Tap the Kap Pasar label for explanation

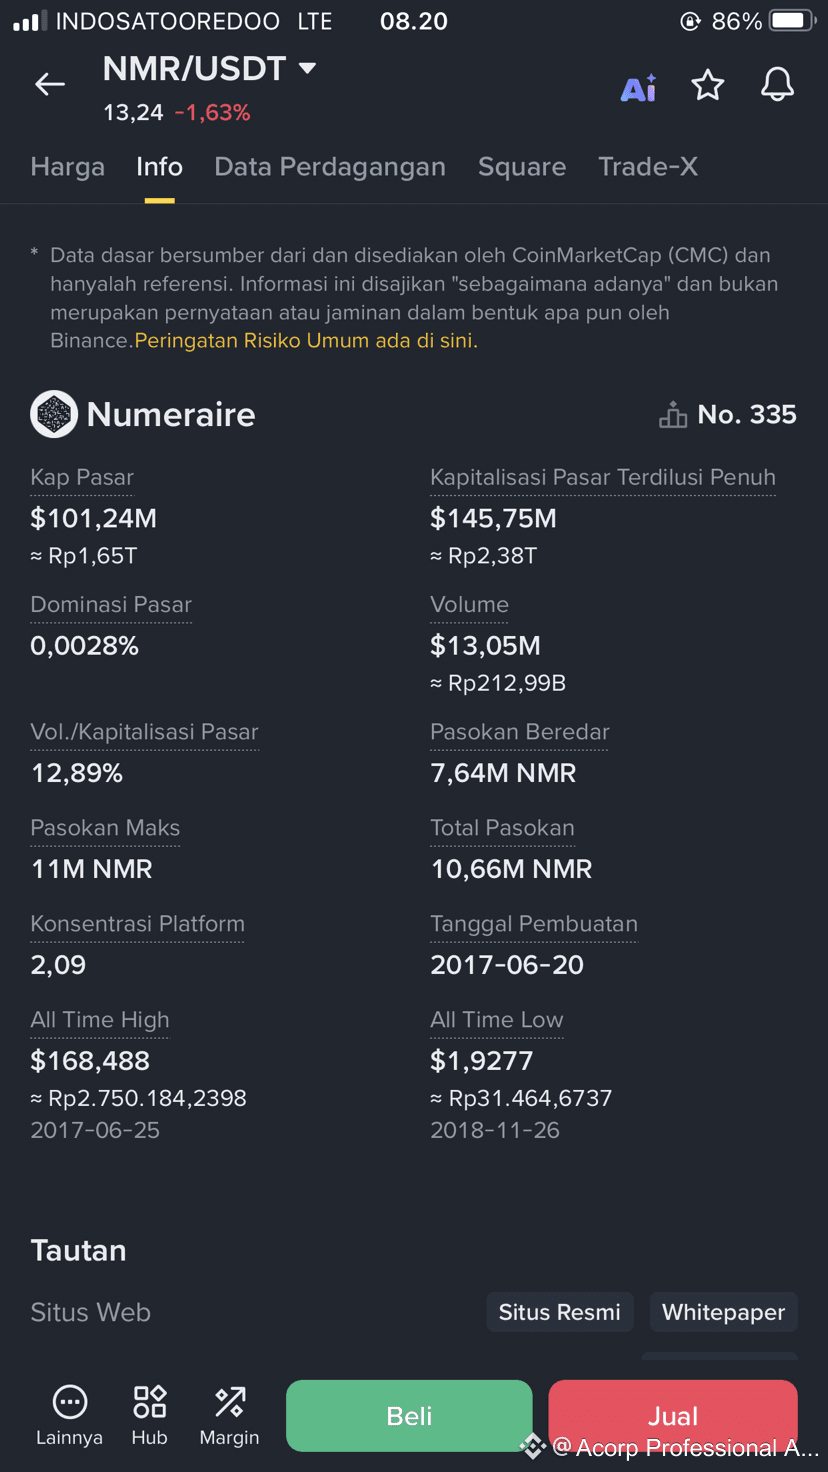click(x=82, y=478)
